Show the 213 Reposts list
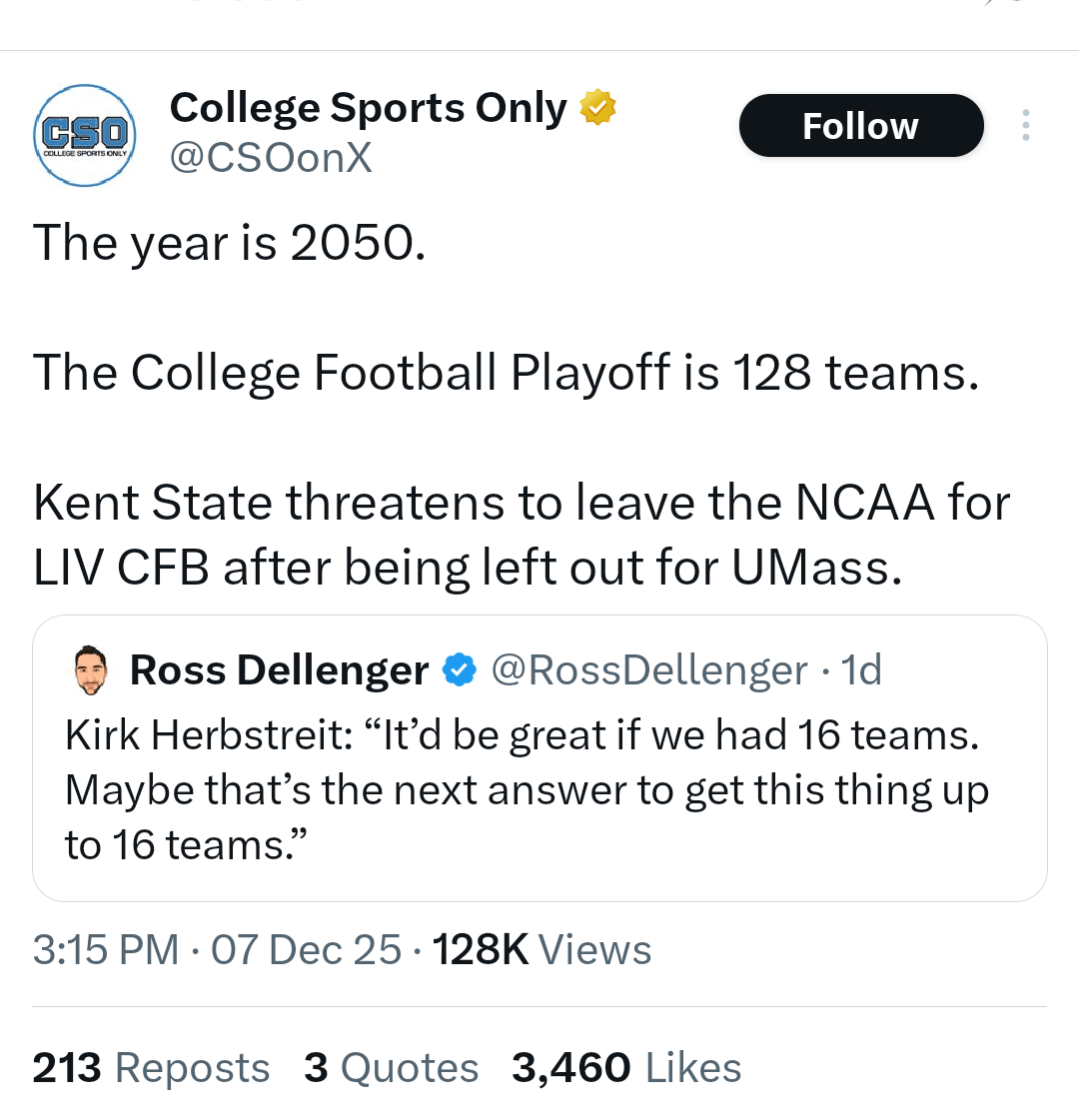Screen dimensions: 1079x1116 tap(151, 1068)
